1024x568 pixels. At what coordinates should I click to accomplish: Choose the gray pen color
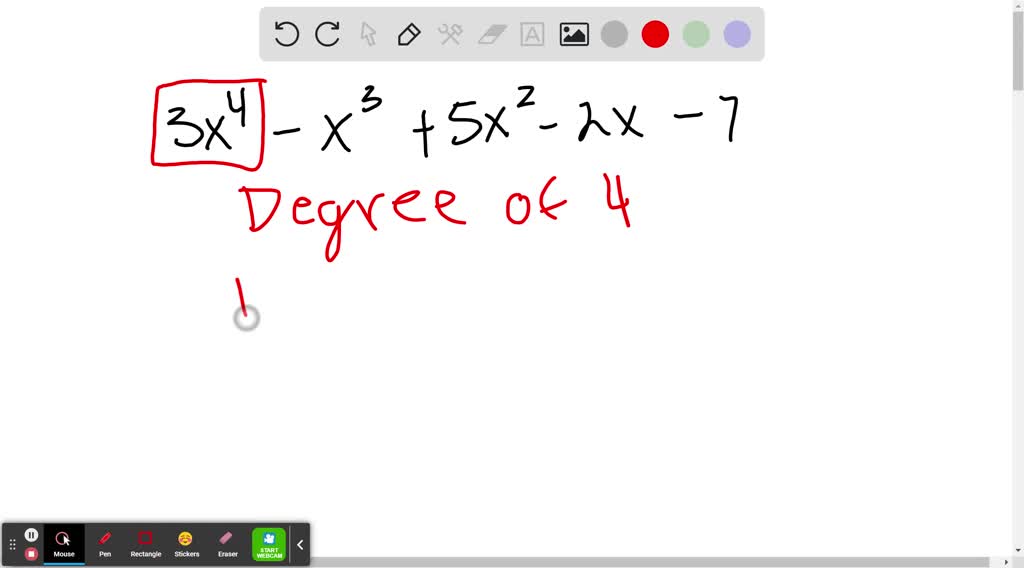click(x=614, y=34)
